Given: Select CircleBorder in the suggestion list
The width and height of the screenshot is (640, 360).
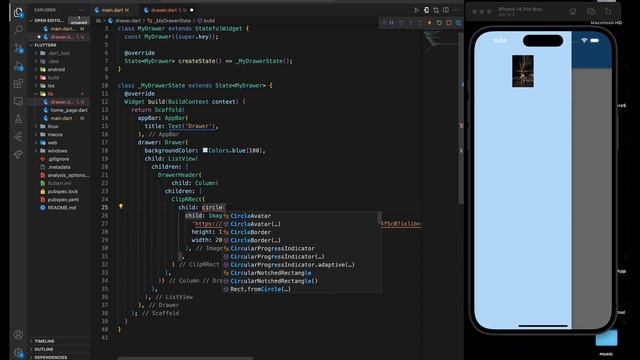Looking at the screenshot, I should [250, 232].
